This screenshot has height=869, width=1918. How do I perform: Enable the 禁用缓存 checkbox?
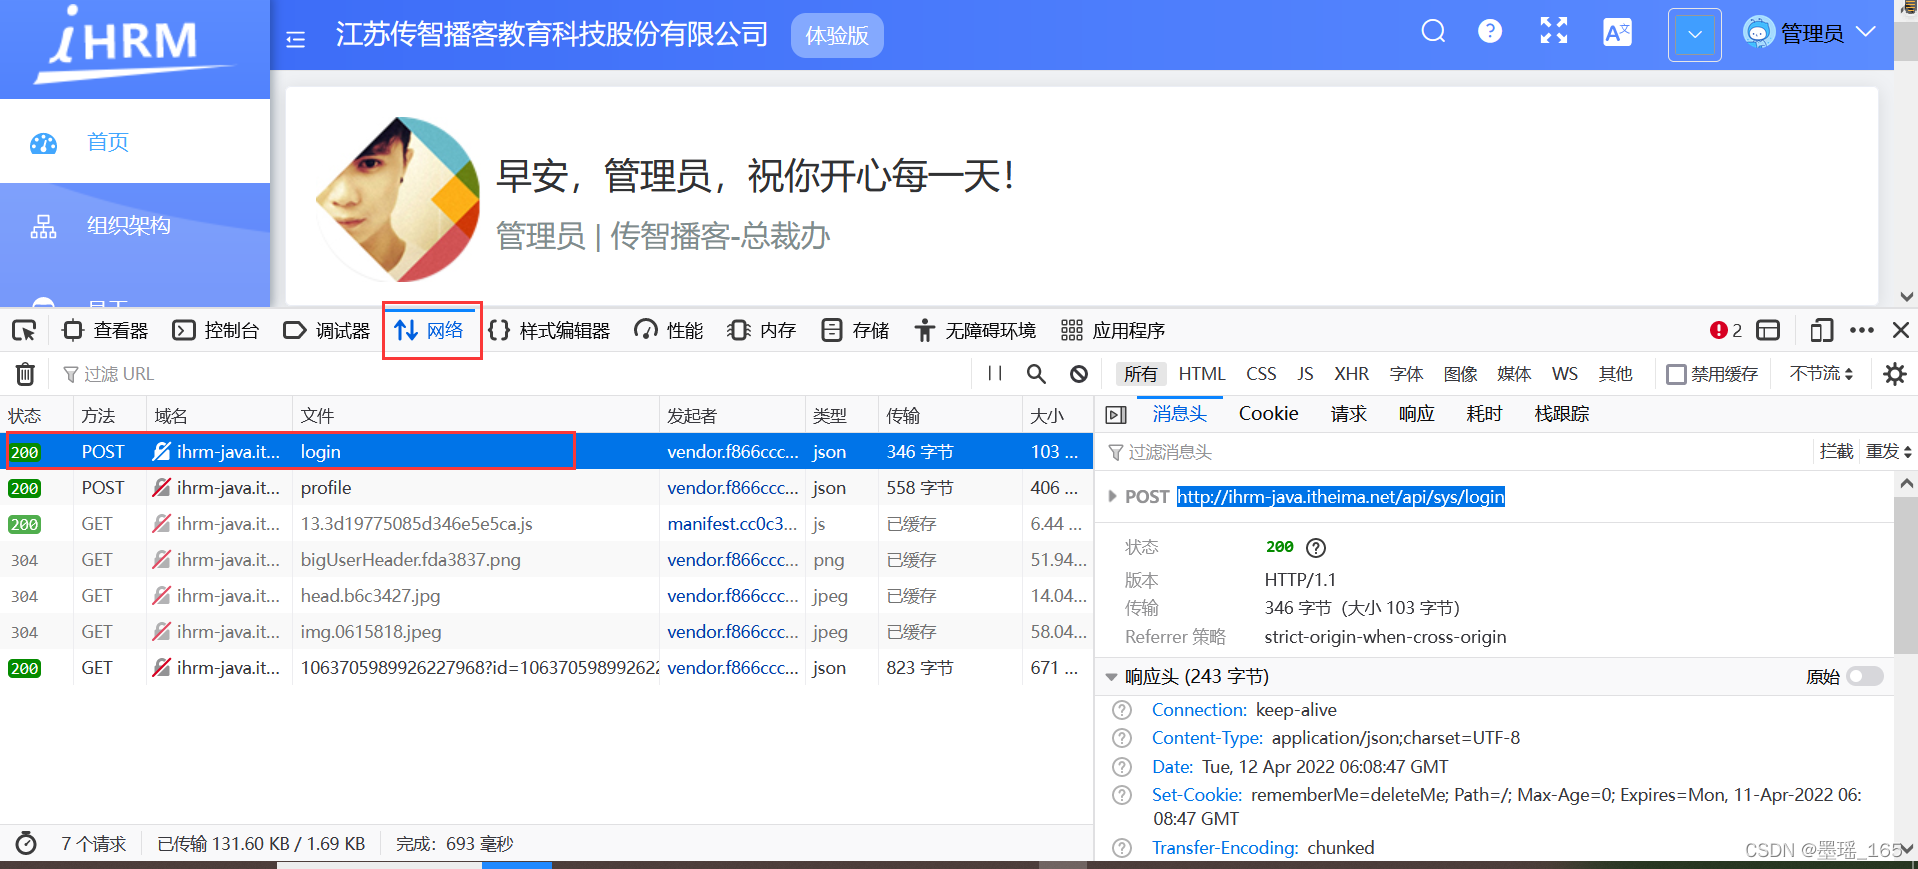tap(1677, 374)
